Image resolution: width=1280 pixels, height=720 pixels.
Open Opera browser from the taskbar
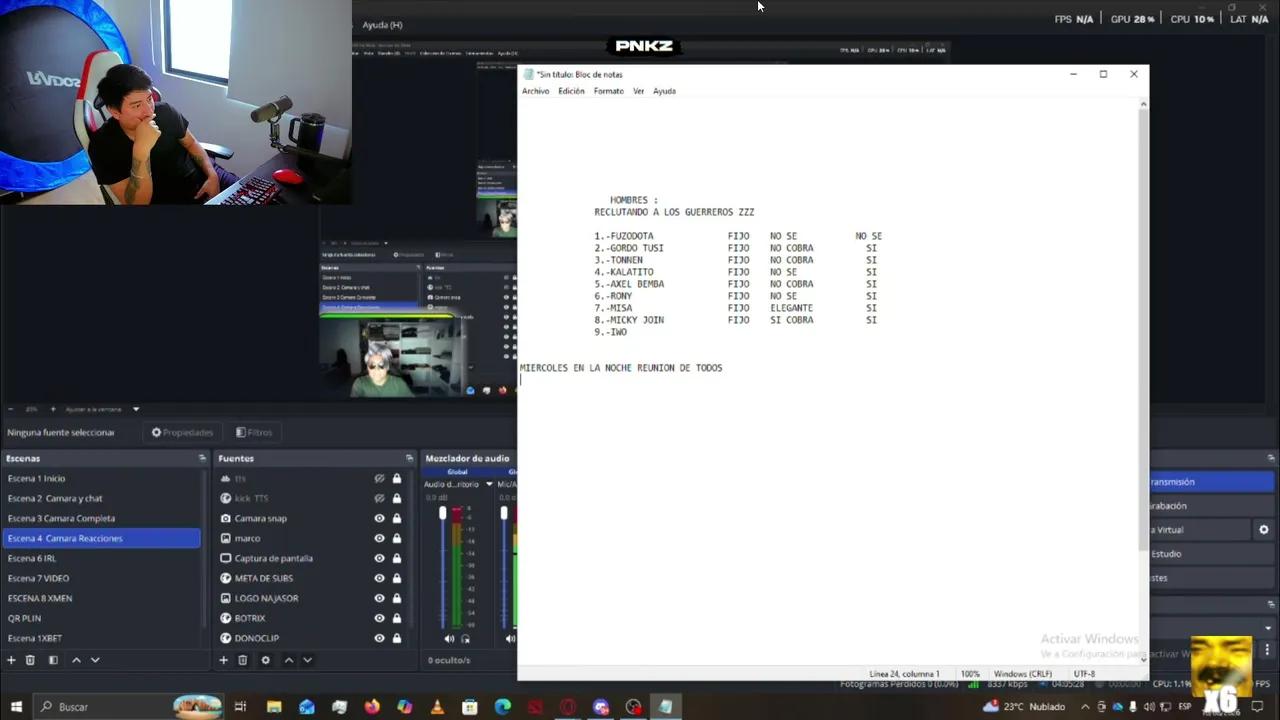[x=568, y=707]
